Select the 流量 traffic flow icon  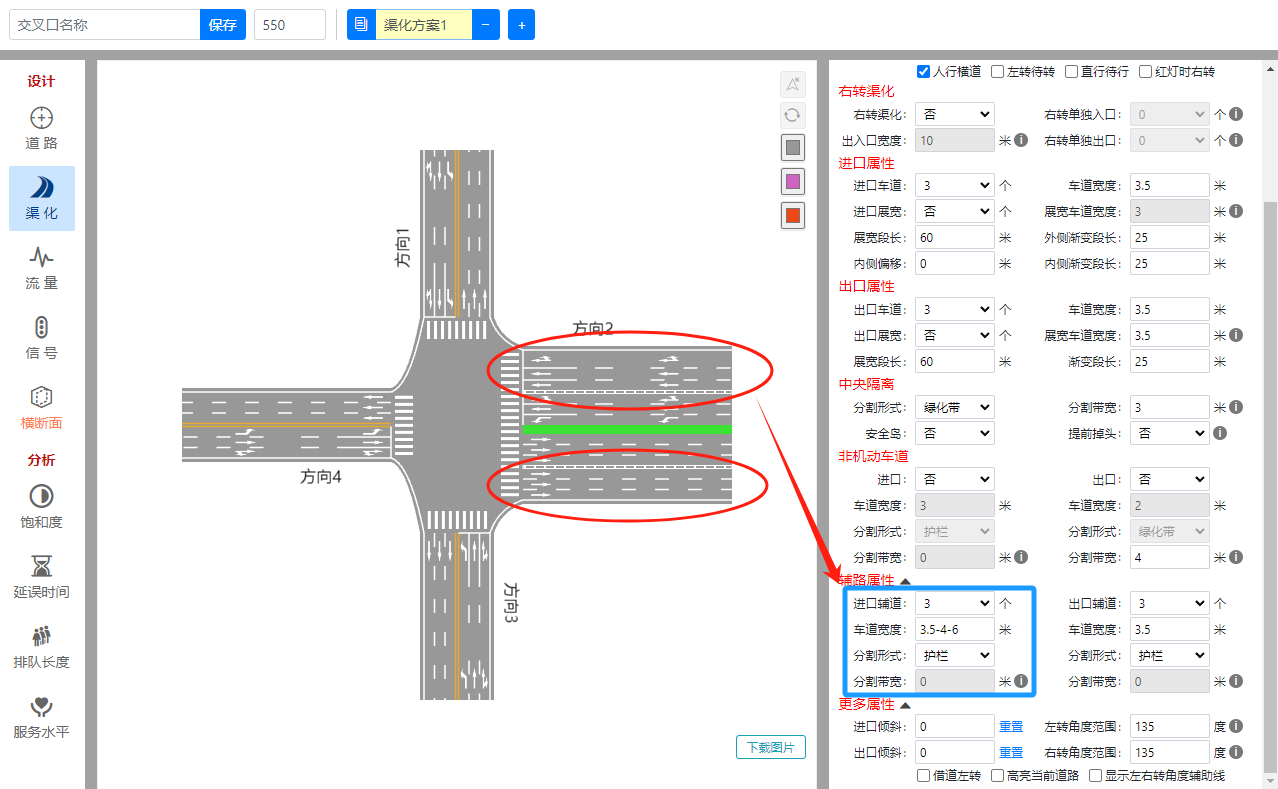[x=42, y=267]
